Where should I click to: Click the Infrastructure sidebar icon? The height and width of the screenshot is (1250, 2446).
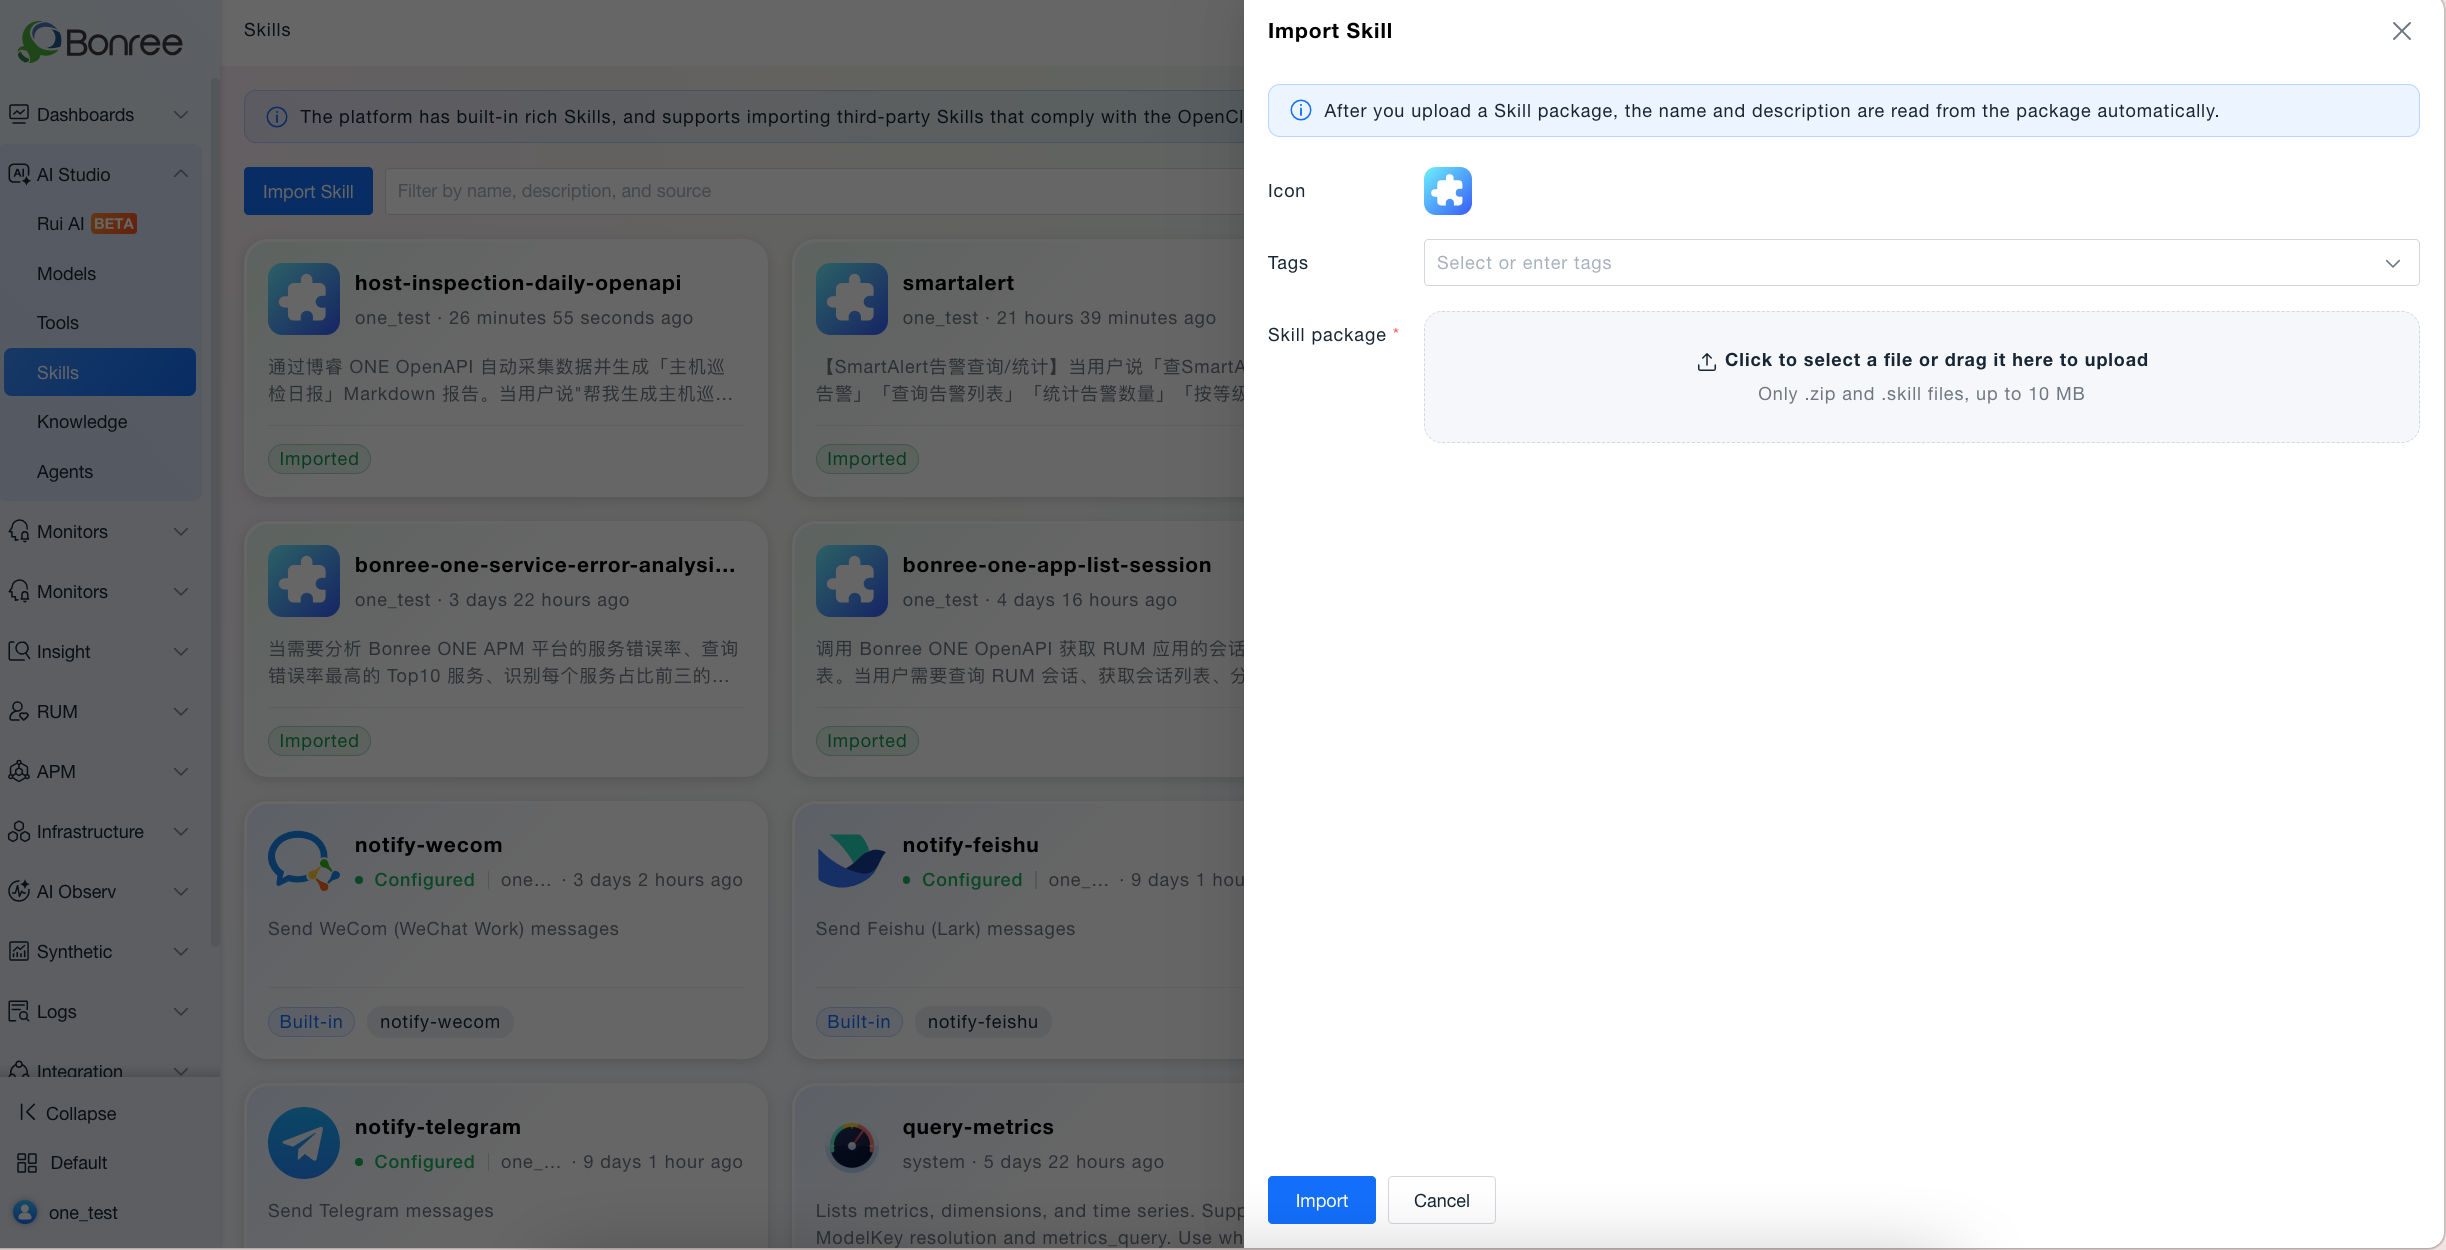coord(18,831)
